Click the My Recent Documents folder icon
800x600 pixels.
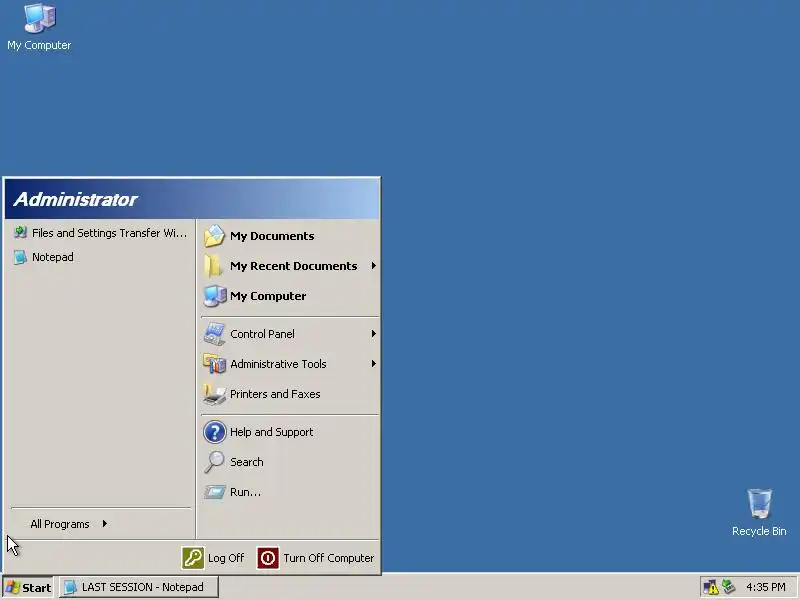click(213, 266)
